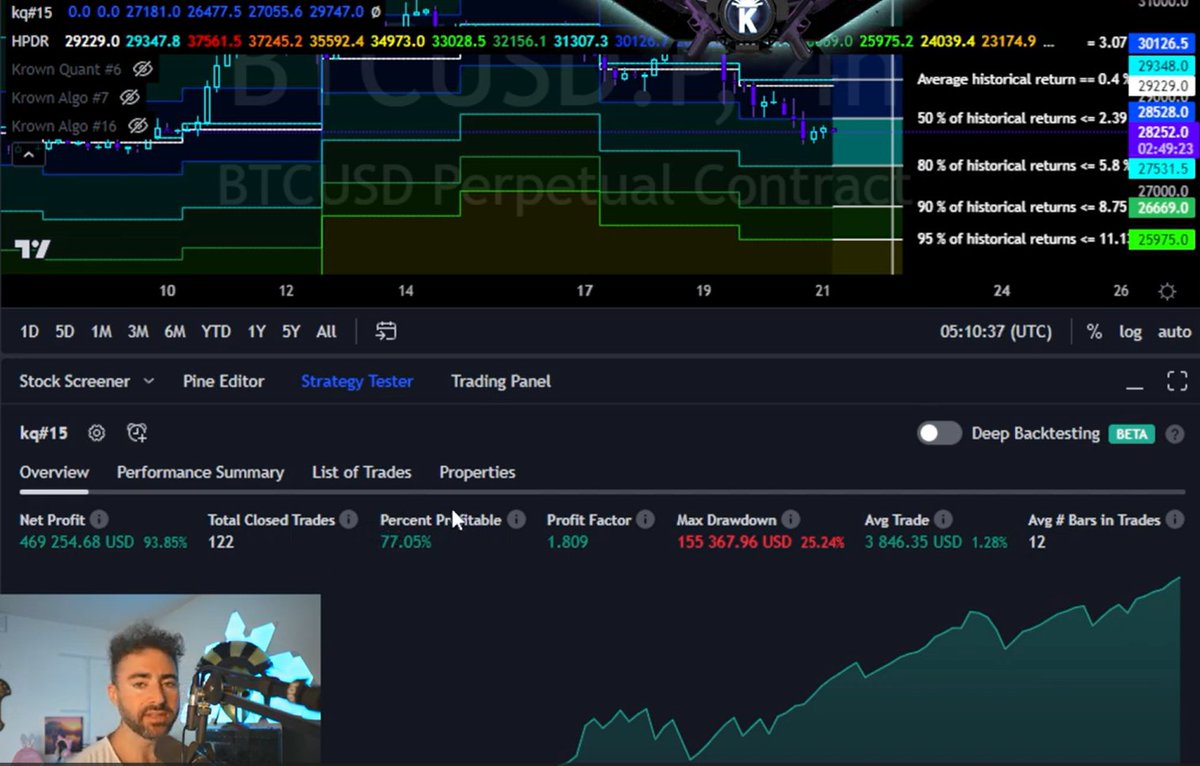Click the 26669.0 green price label
Image resolution: width=1200 pixels, height=766 pixels.
1160,208
